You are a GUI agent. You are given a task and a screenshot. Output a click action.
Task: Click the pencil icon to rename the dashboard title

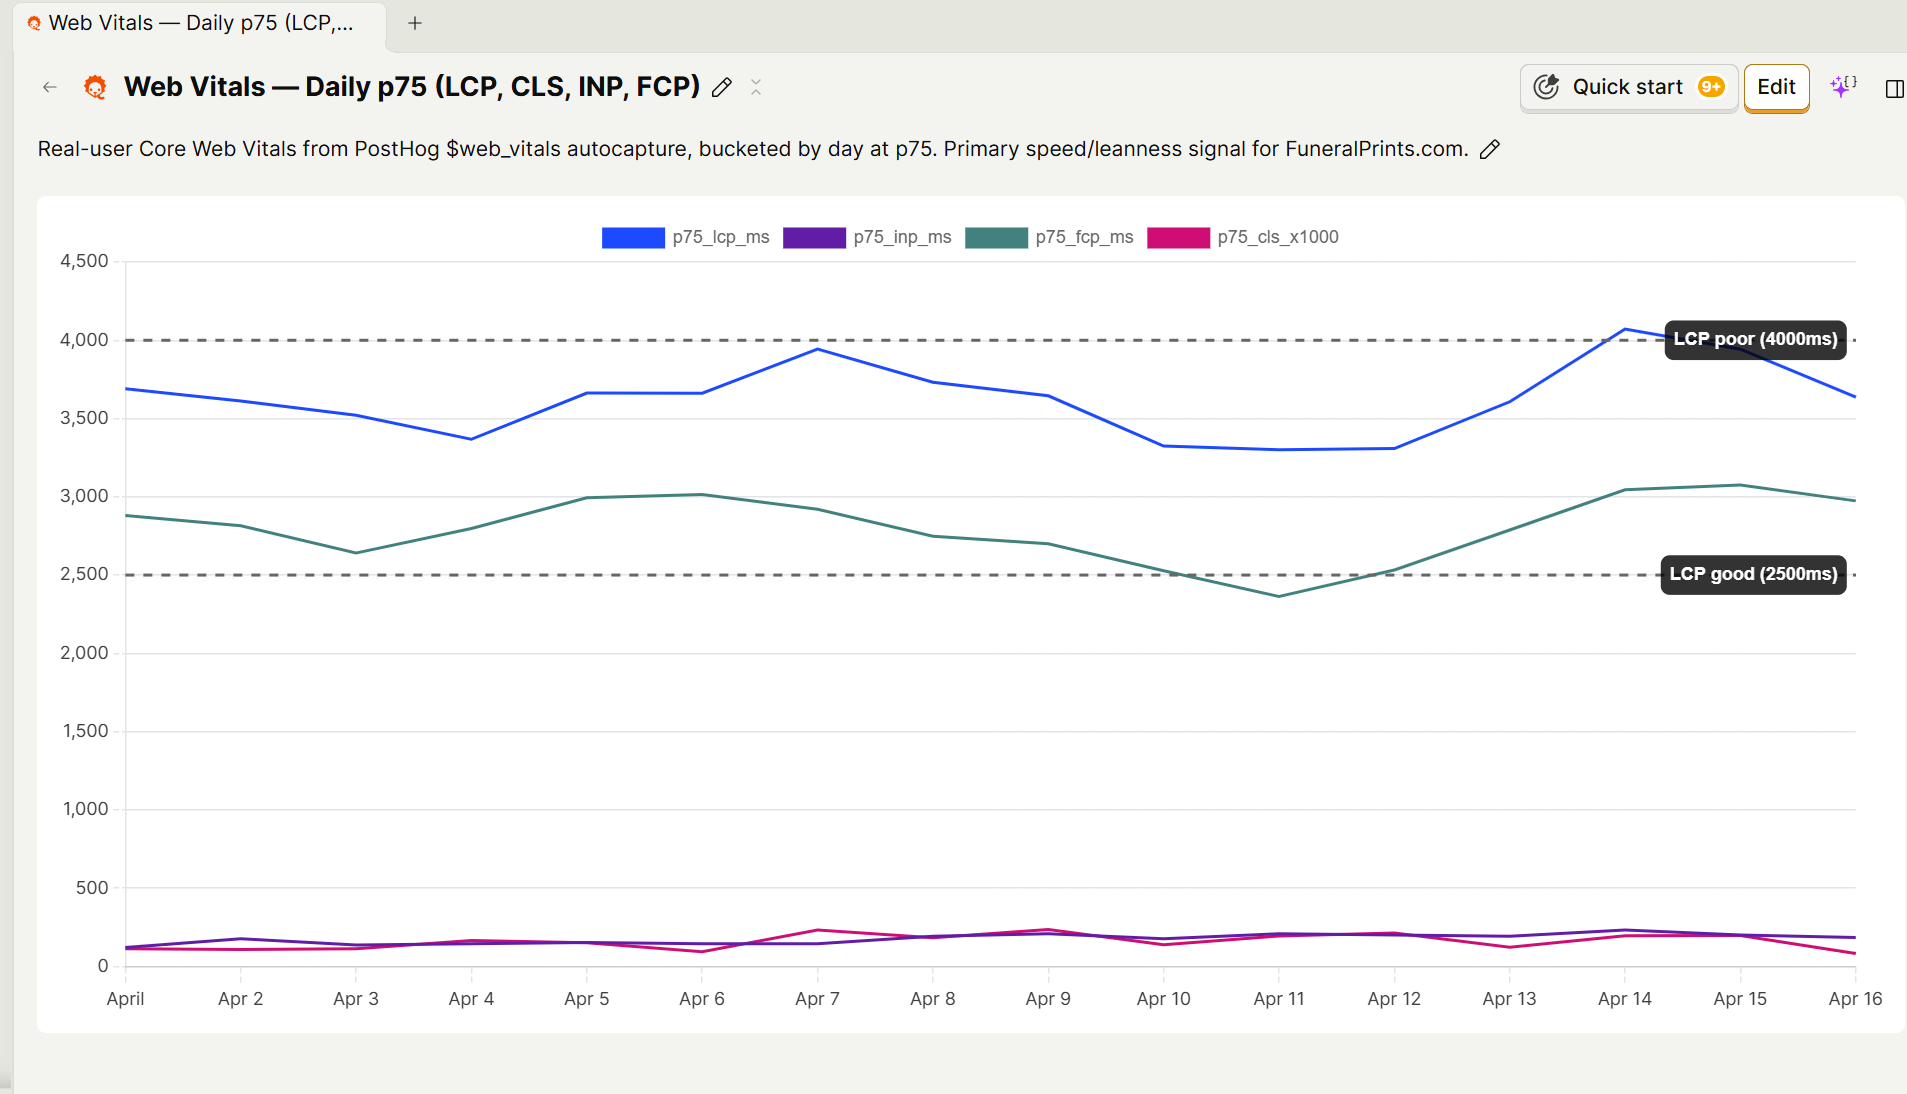722,88
